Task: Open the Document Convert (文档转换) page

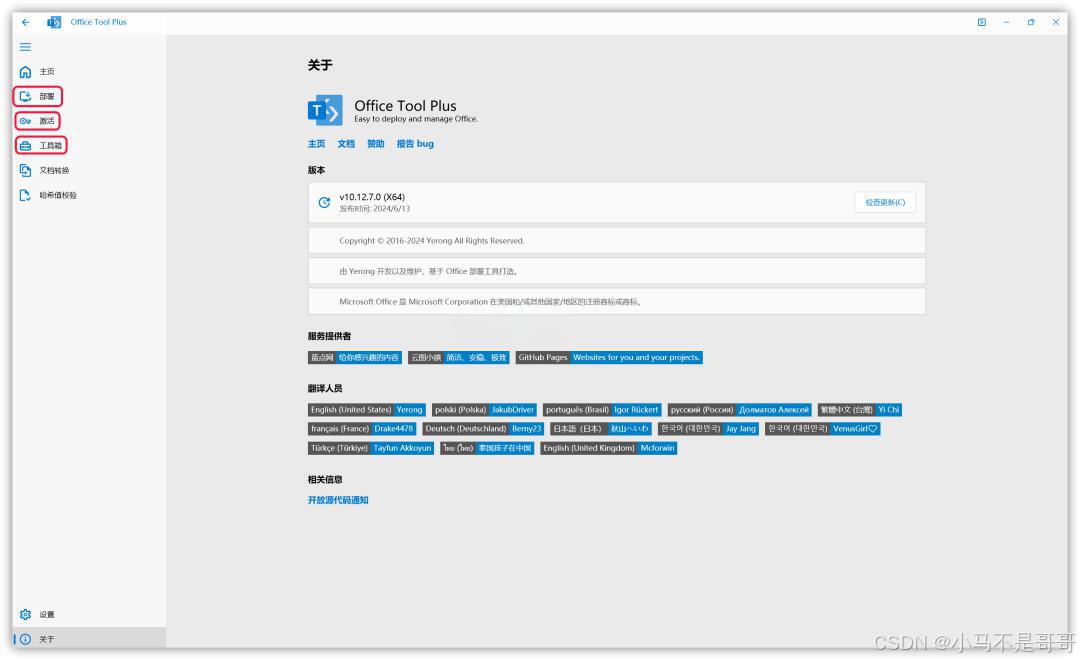Action: 89,170
